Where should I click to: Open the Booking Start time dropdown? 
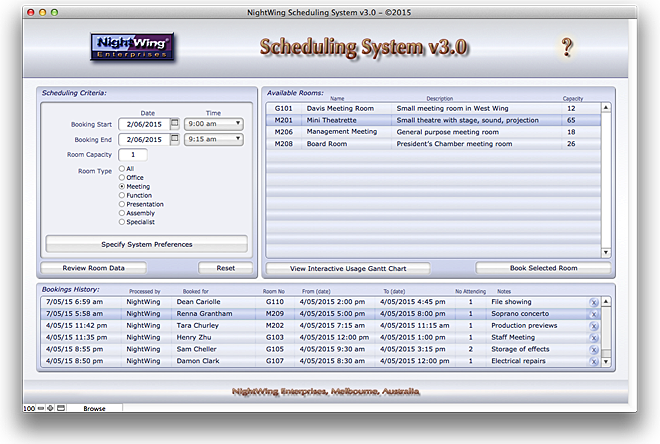[214, 124]
